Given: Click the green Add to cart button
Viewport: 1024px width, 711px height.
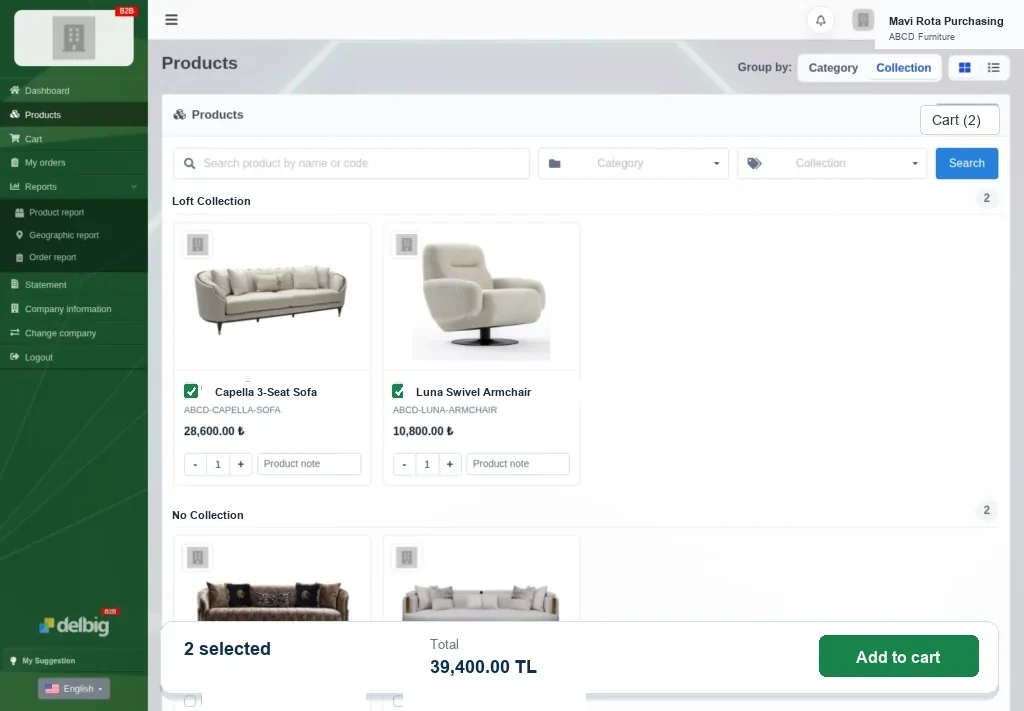Looking at the screenshot, I should 899,656.
